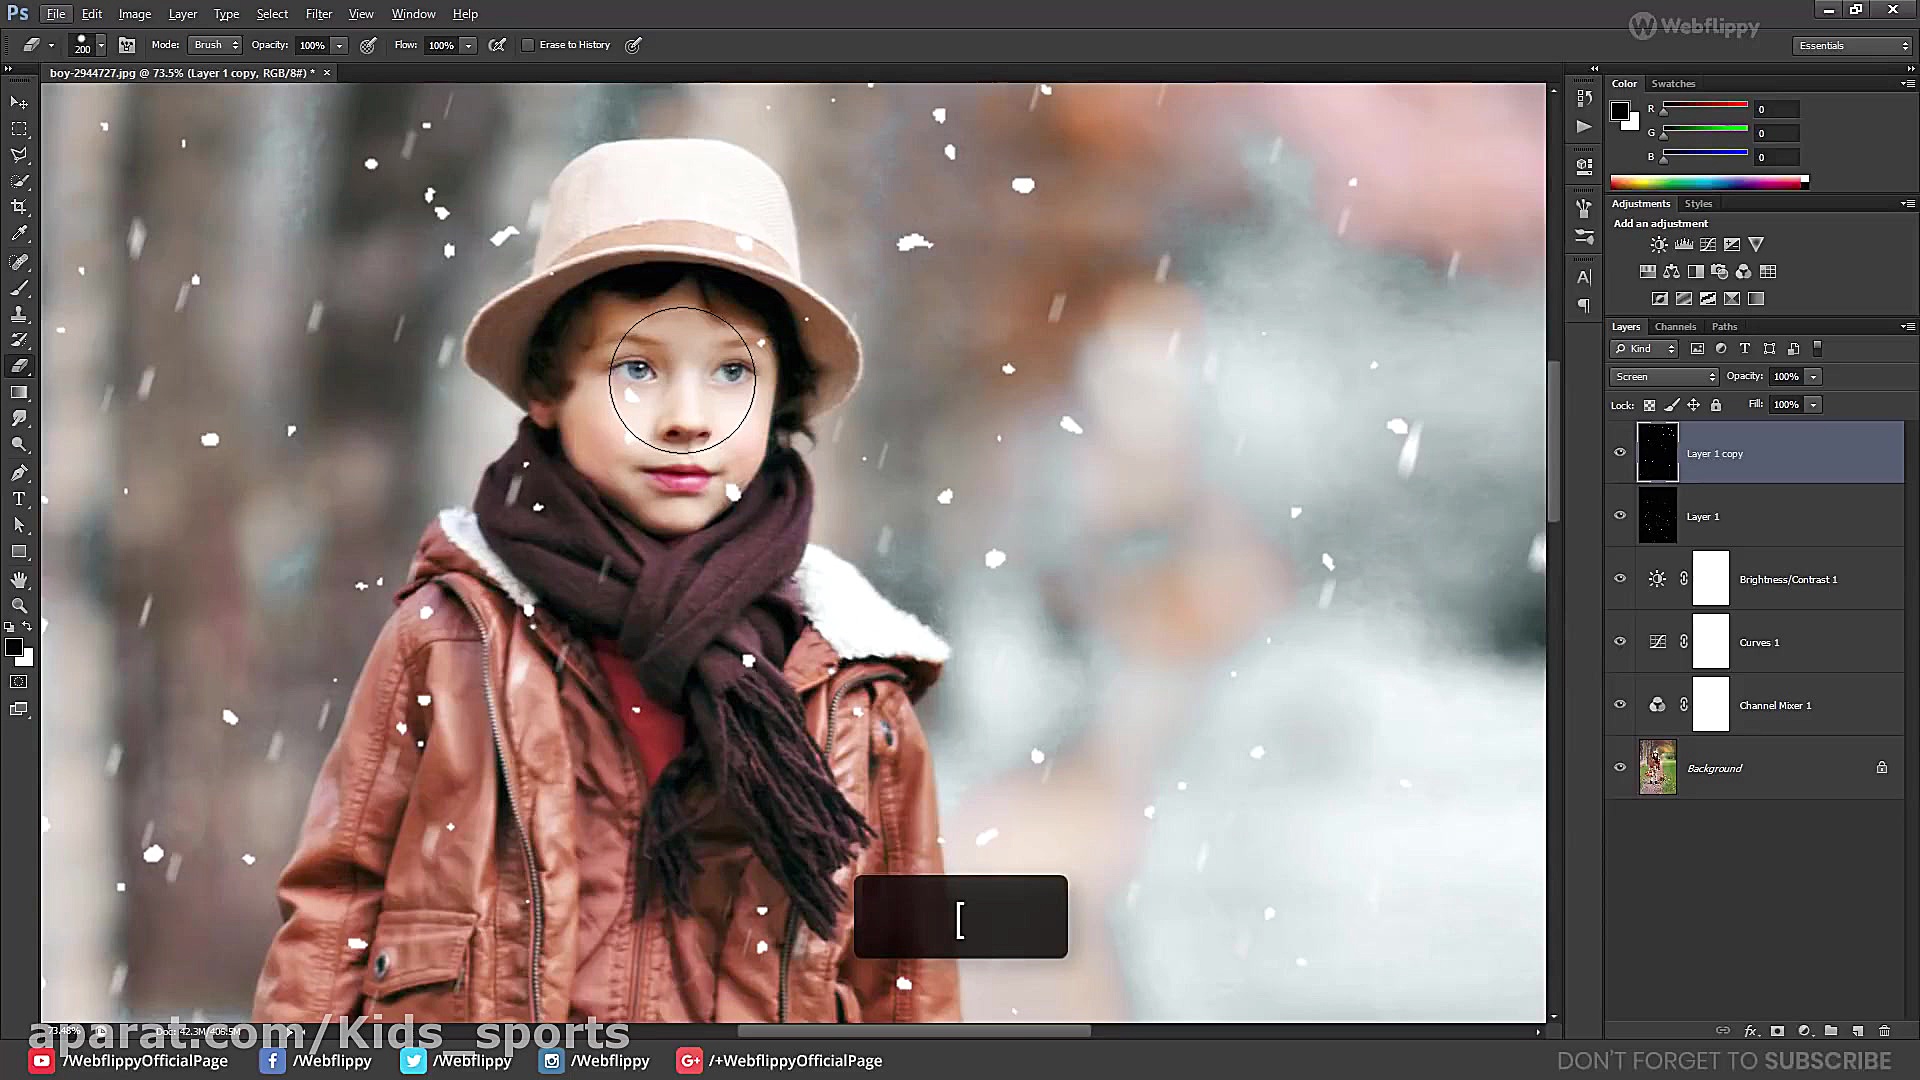Enable the Erase to History checkbox

528,45
